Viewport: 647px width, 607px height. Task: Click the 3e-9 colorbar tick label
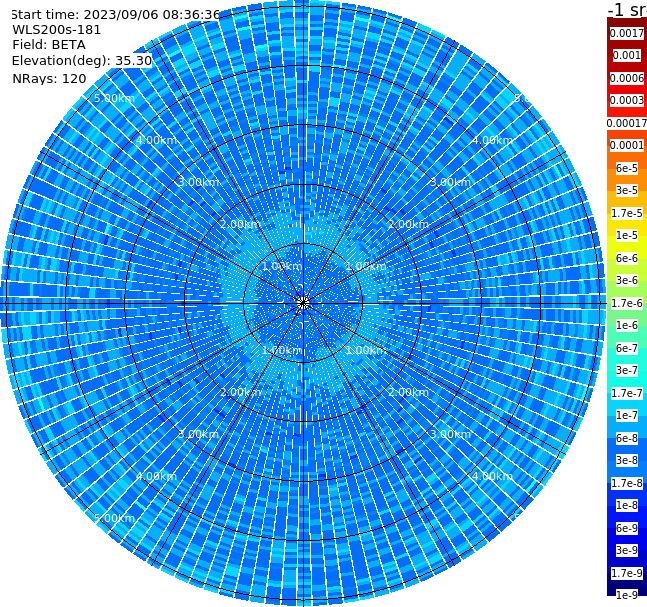(627, 550)
